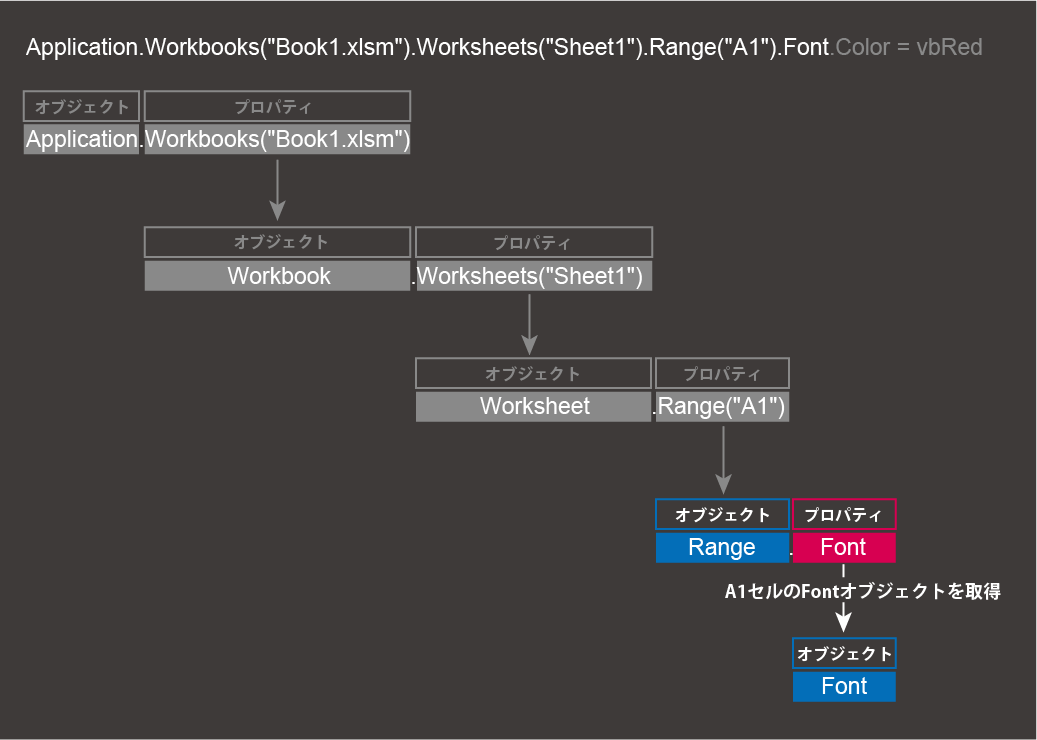This screenshot has height=740, width=1037.
Task: Select the blue Font object box
Action: click(844, 686)
